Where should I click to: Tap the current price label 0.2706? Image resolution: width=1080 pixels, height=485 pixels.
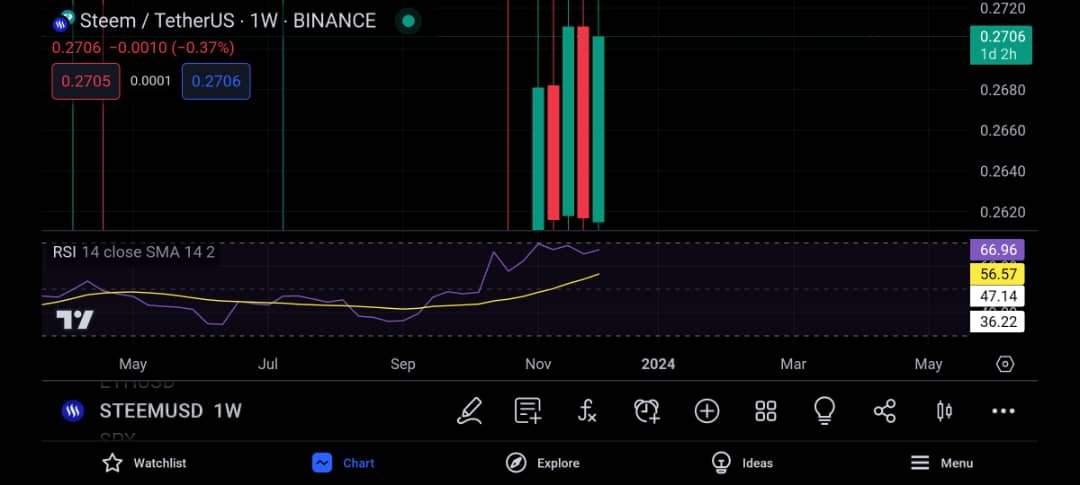tap(1001, 44)
